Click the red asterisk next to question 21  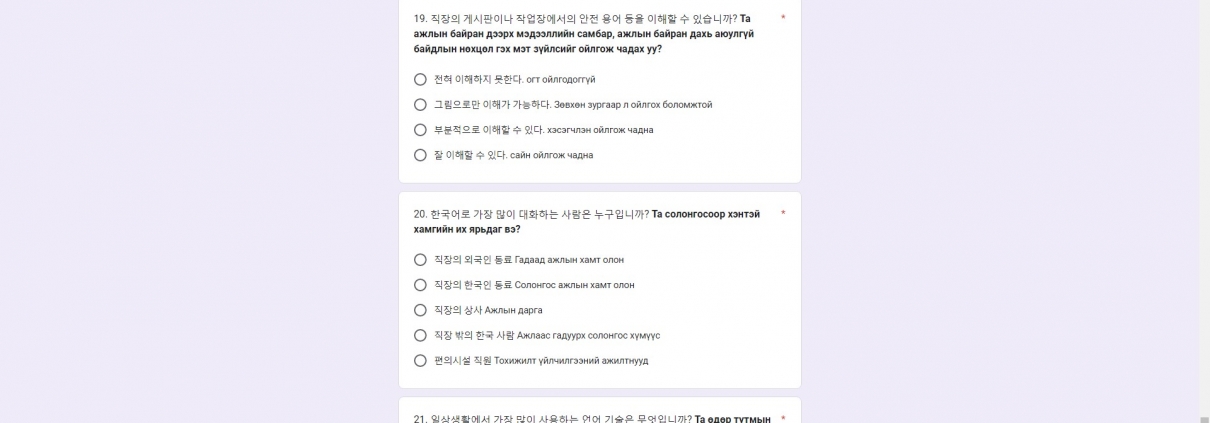click(783, 418)
